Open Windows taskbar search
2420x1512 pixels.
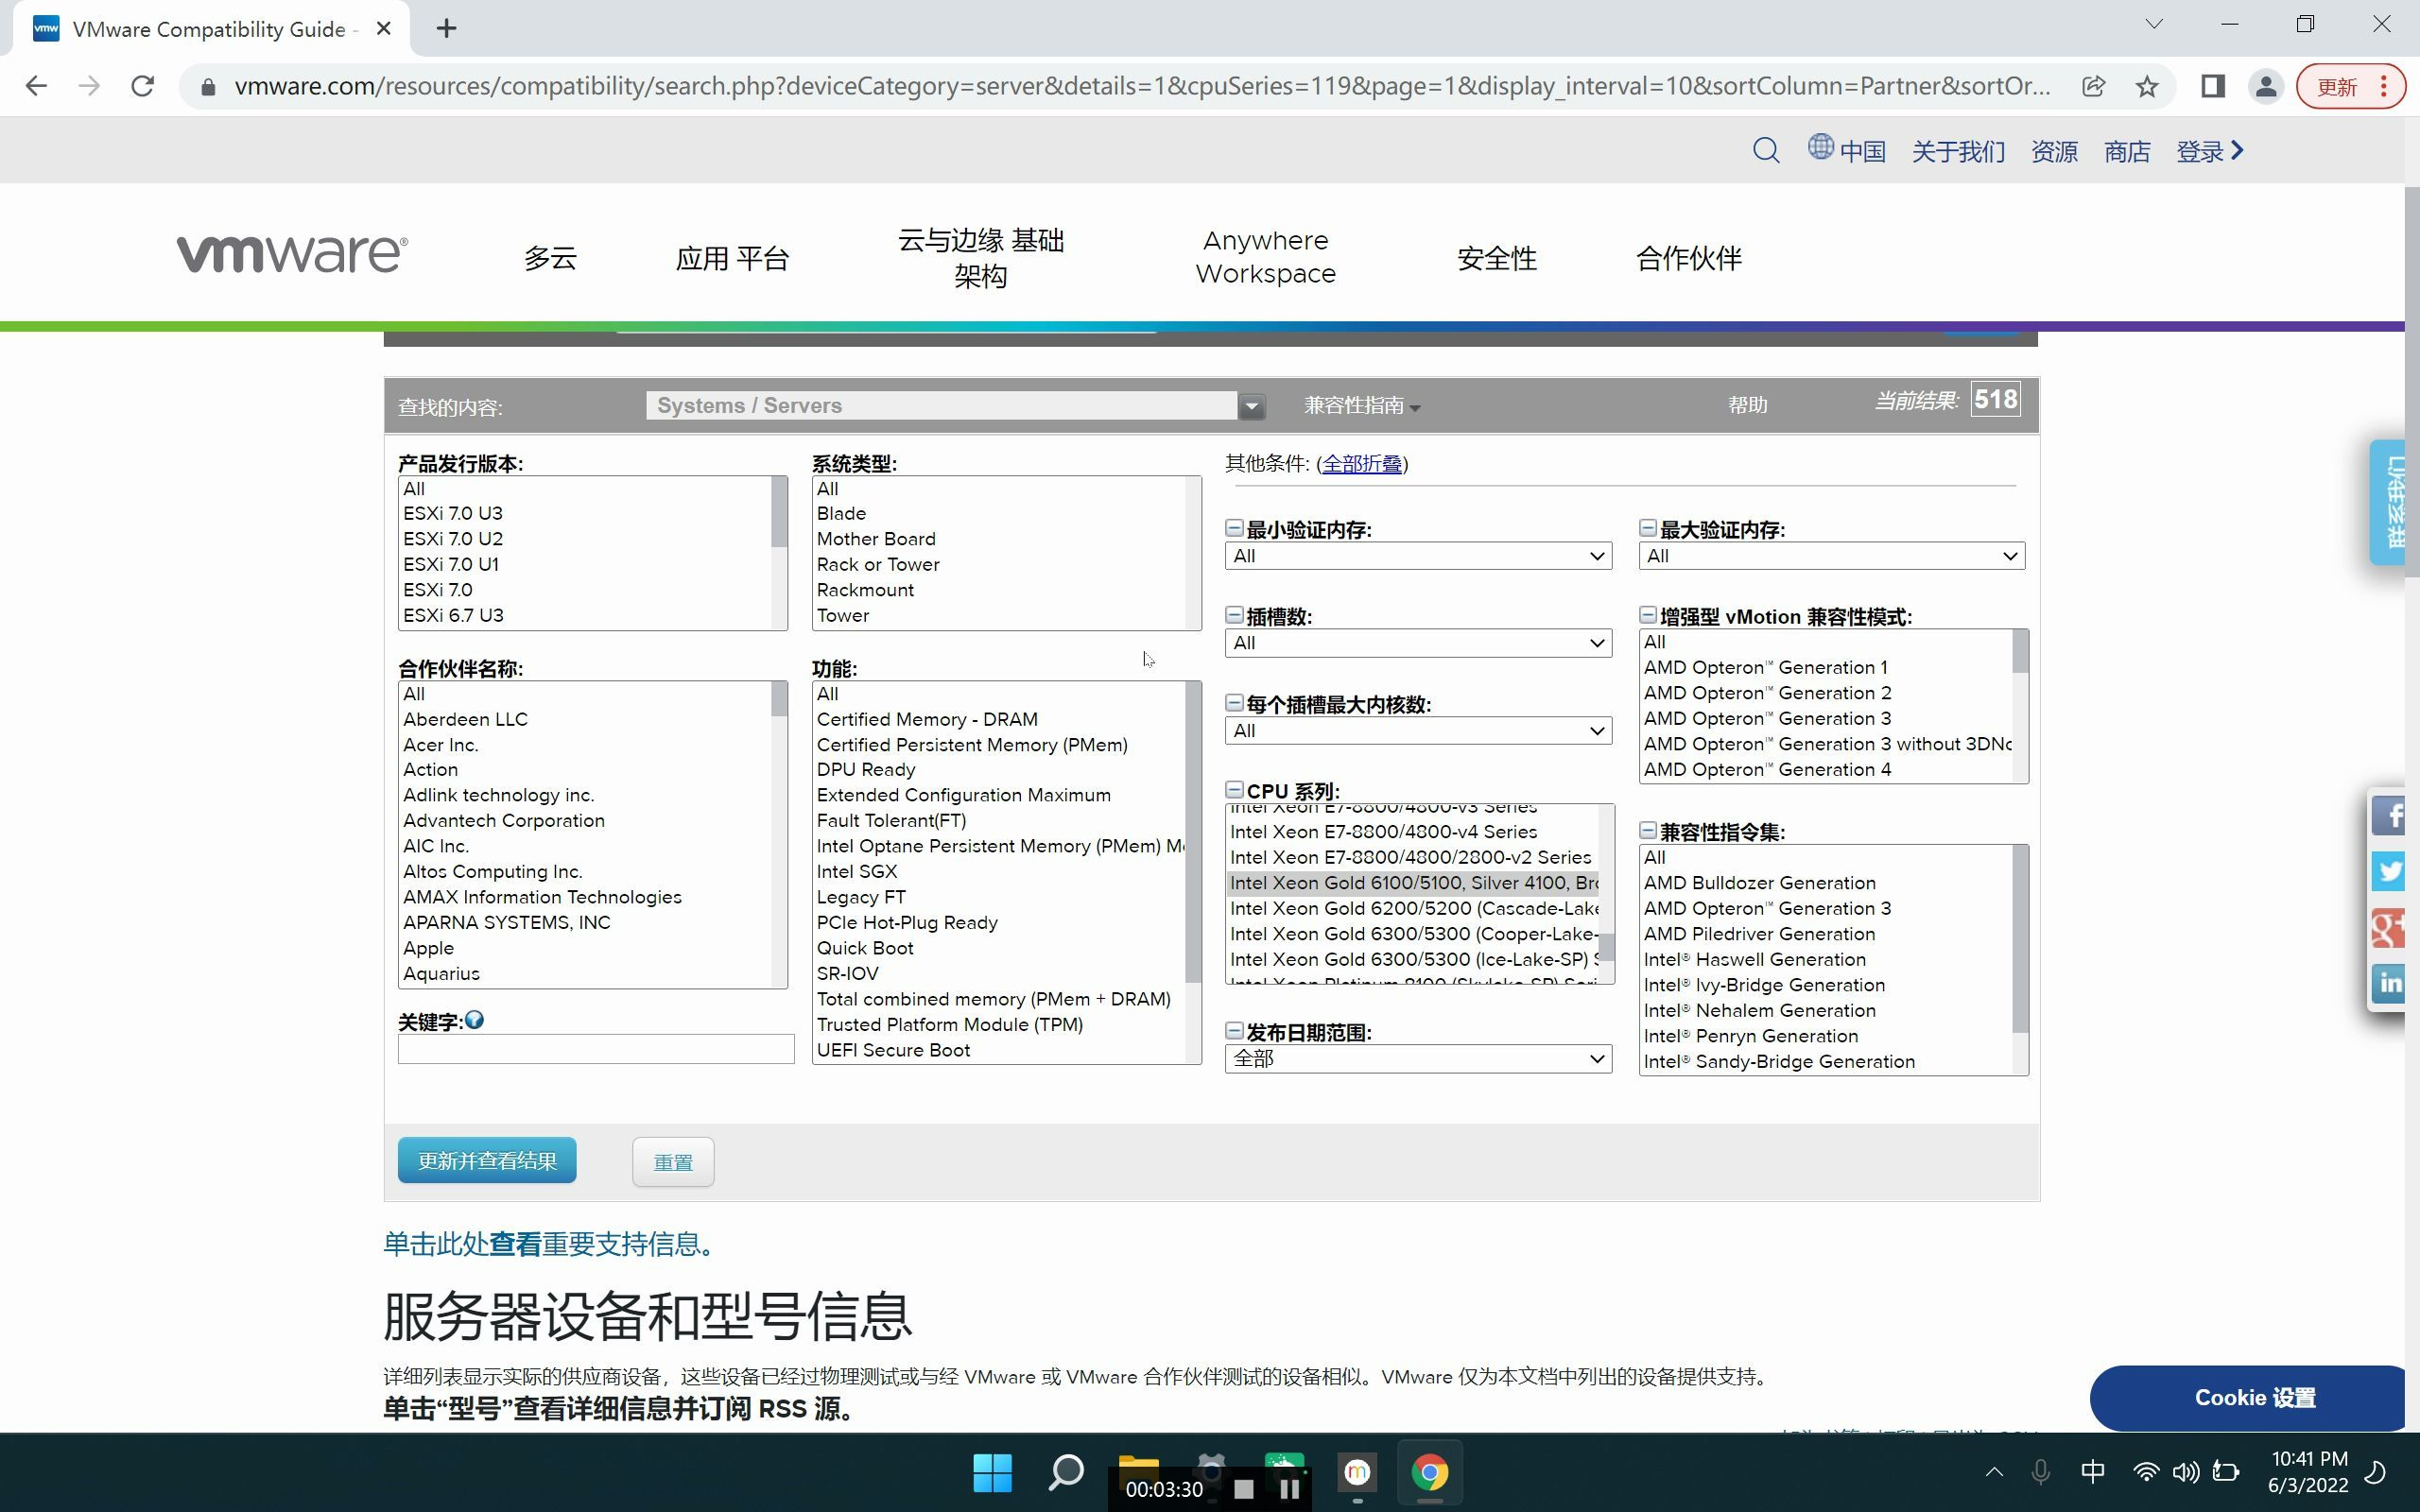pyautogui.click(x=1066, y=1472)
